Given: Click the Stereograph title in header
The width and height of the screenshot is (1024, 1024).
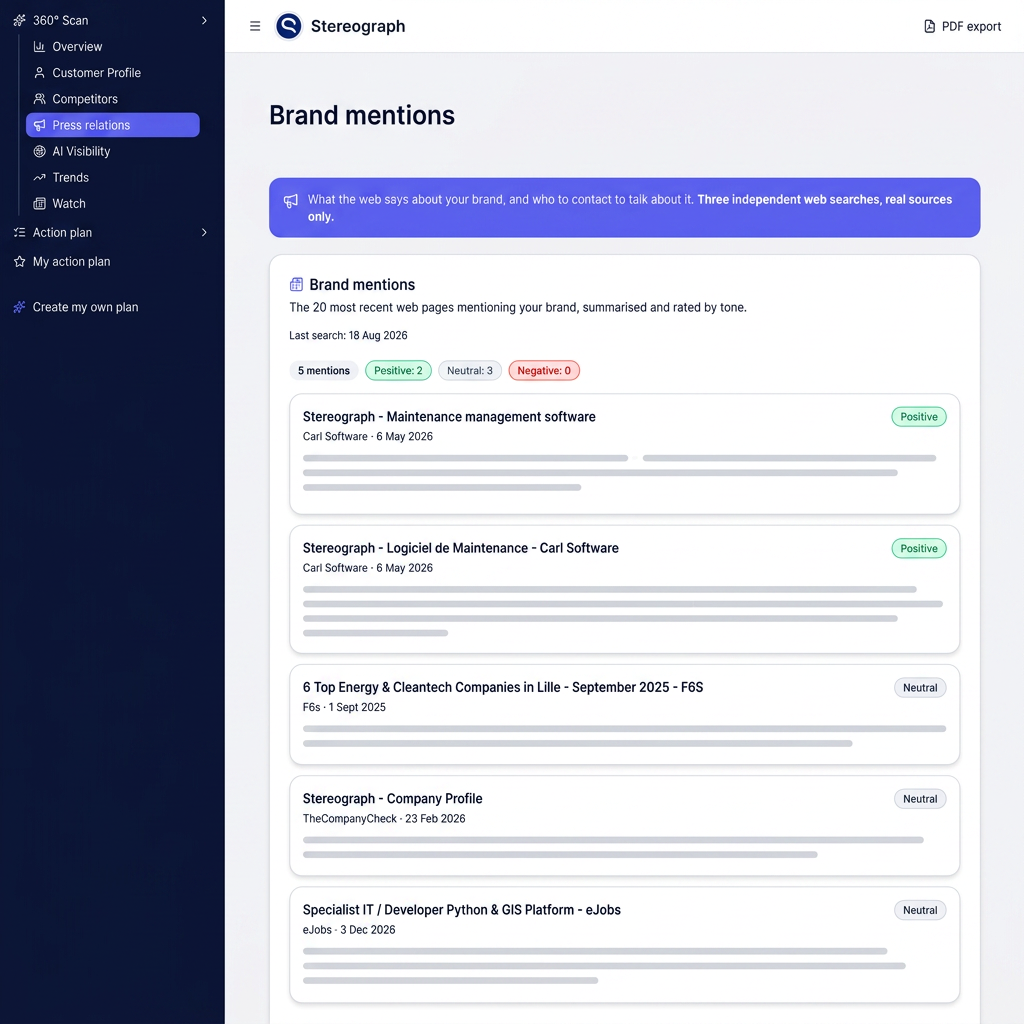Looking at the screenshot, I should pos(358,26).
